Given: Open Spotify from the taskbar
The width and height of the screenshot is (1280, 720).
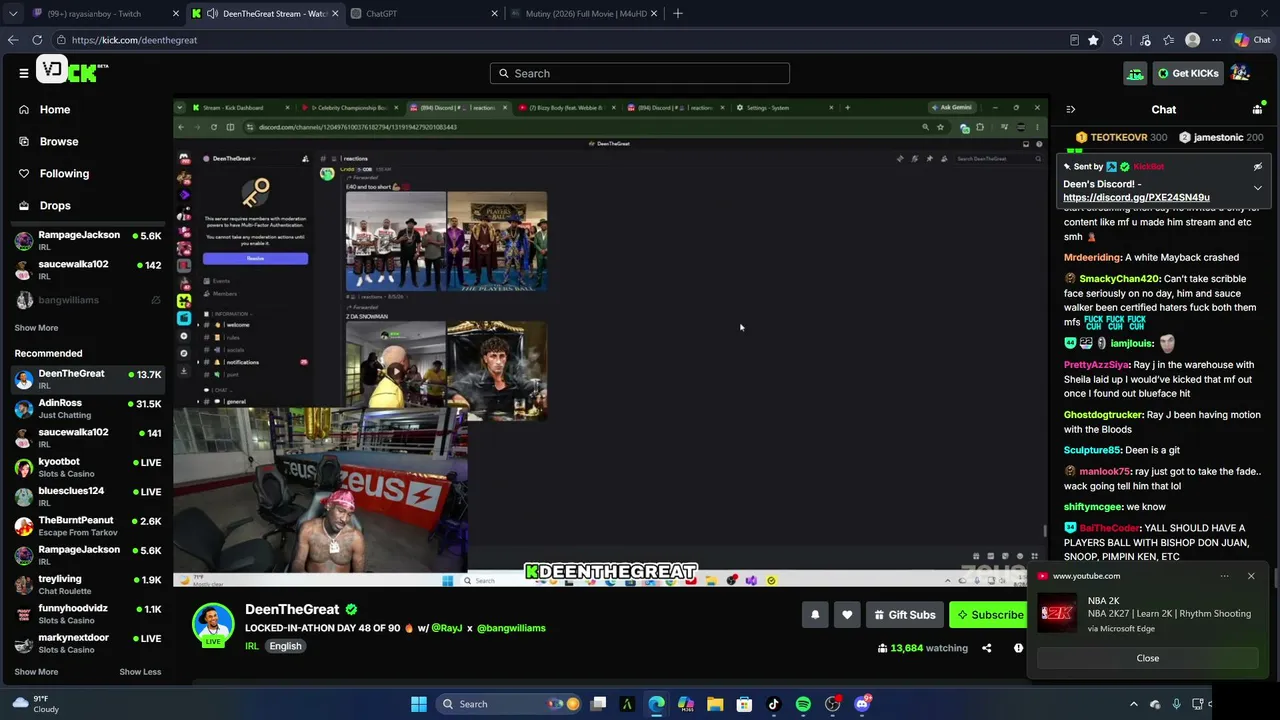Looking at the screenshot, I should click(x=803, y=704).
